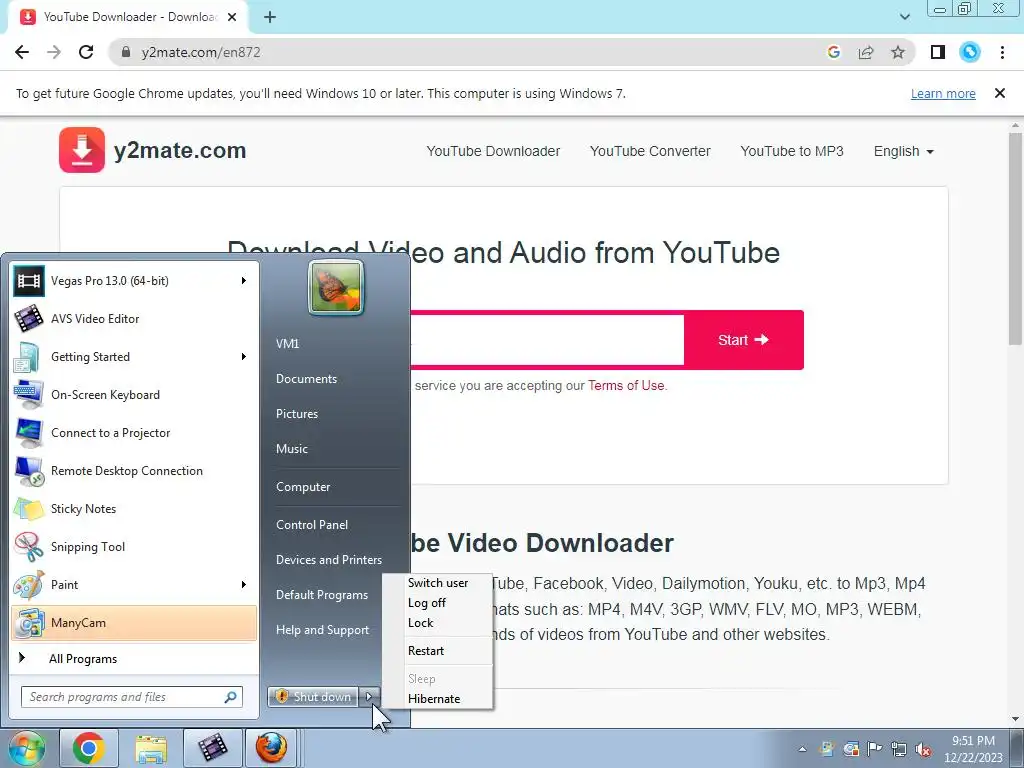Viewport: 1024px width, 768px height.
Task: Open a new Chrome tab
Action: [270, 17]
